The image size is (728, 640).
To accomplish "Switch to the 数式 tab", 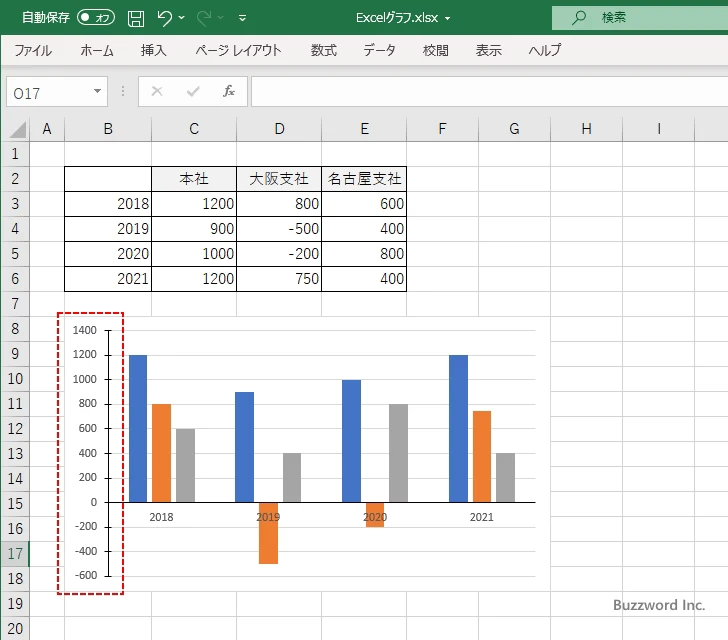I will coord(324,50).
